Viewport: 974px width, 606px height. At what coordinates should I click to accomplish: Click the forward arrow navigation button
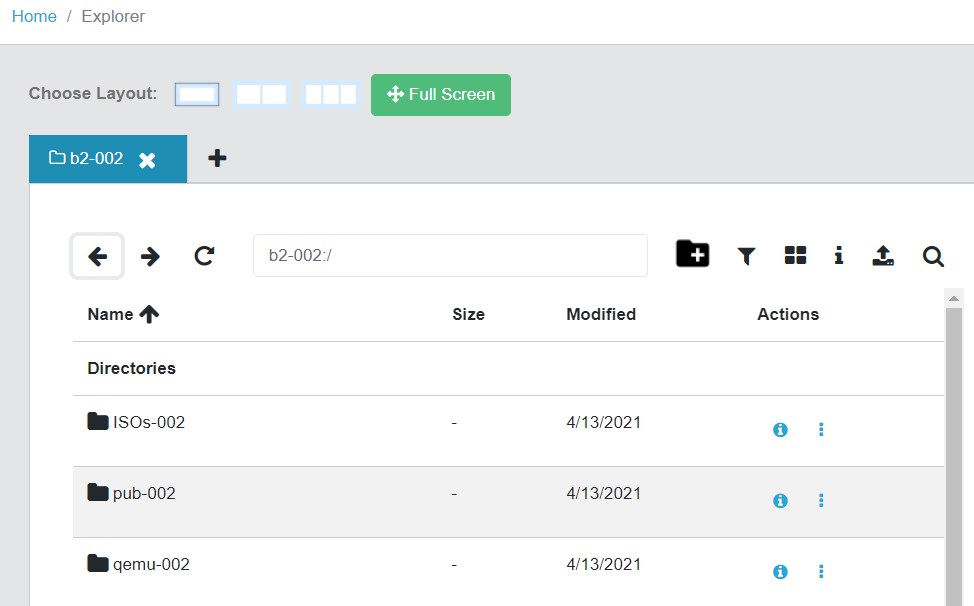150,256
